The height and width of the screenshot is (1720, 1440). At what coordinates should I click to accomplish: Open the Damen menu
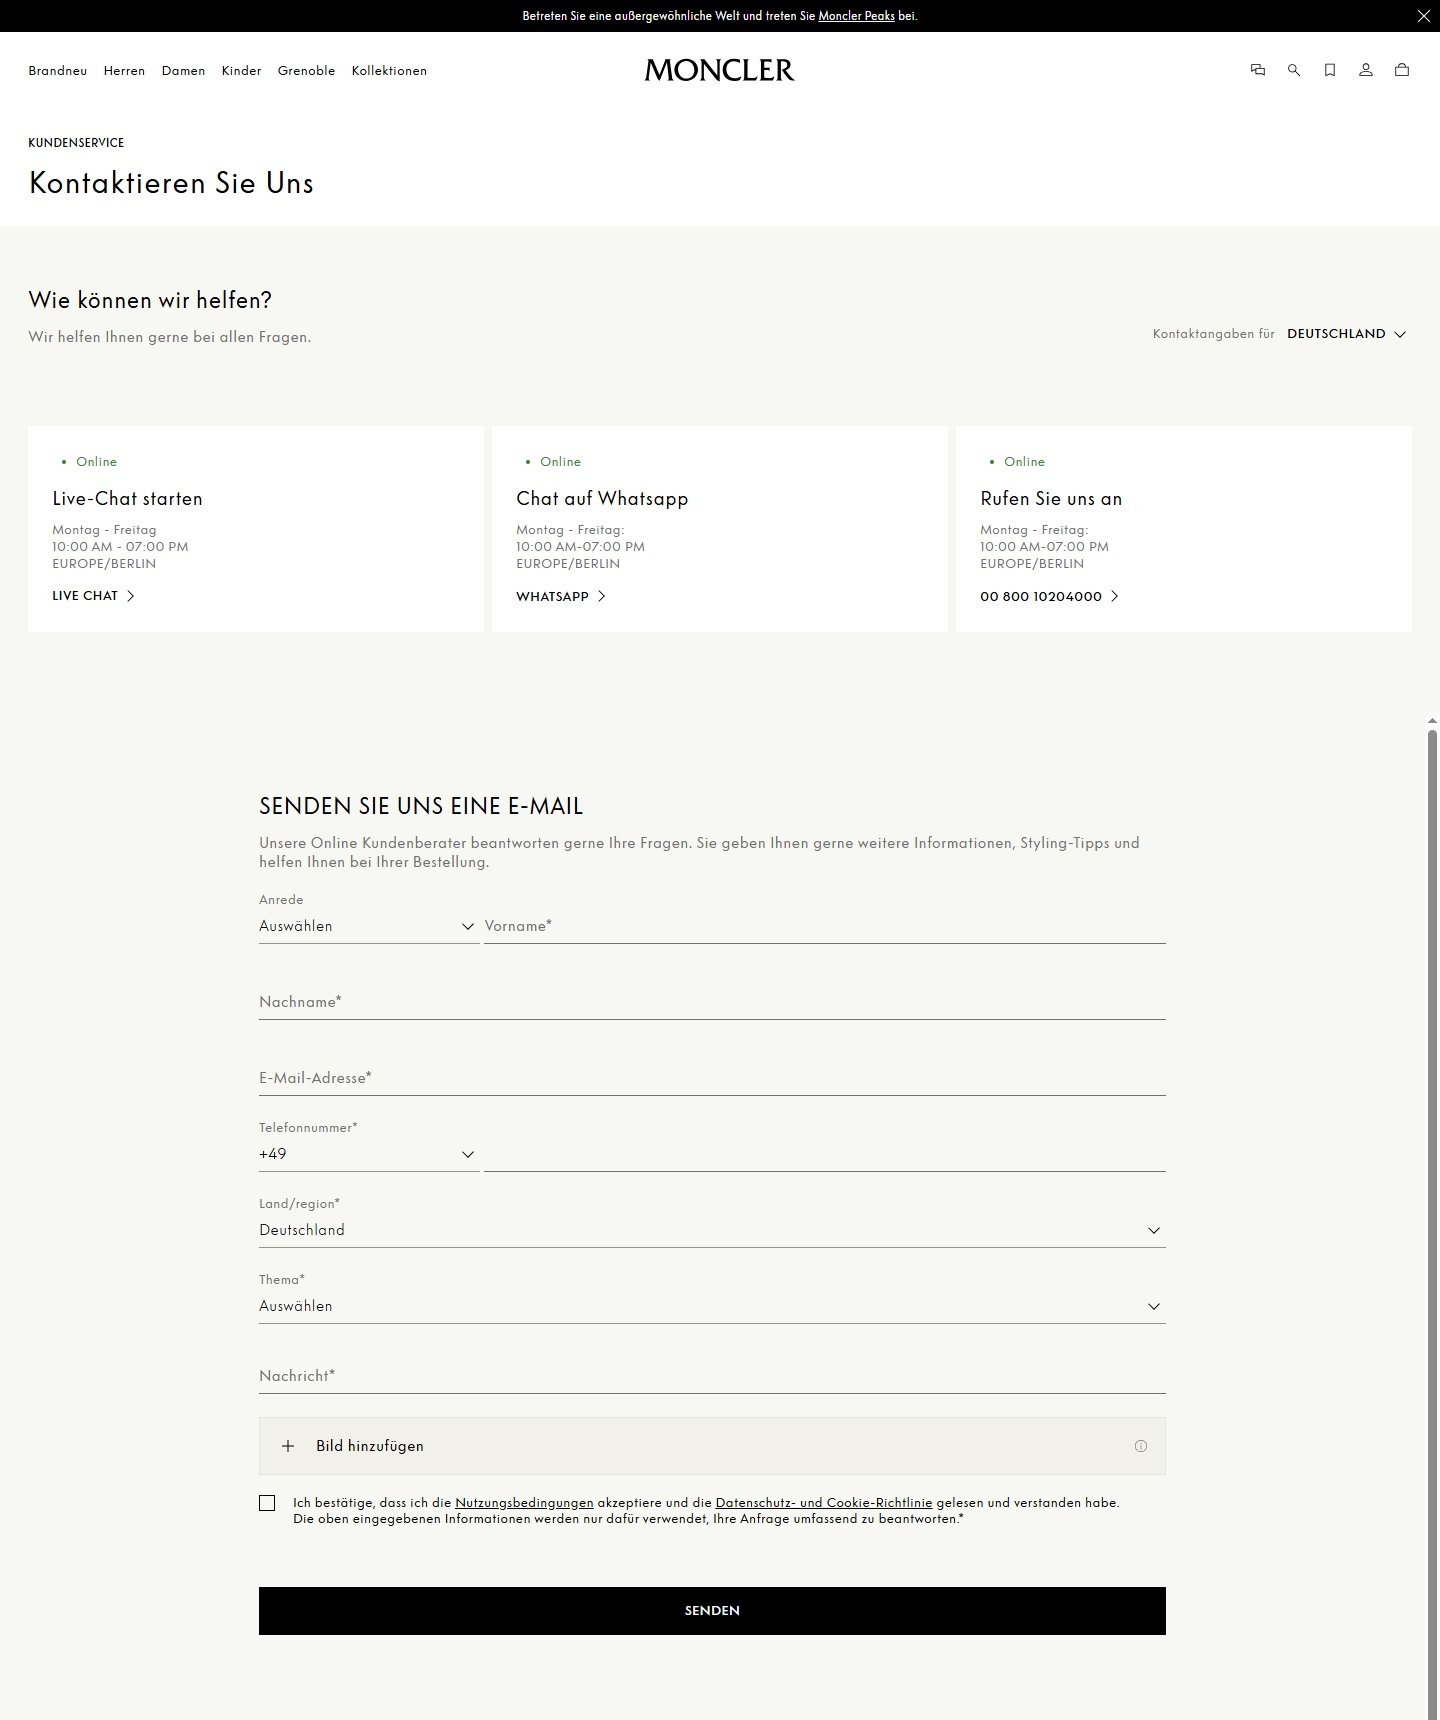(x=183, y=71)
